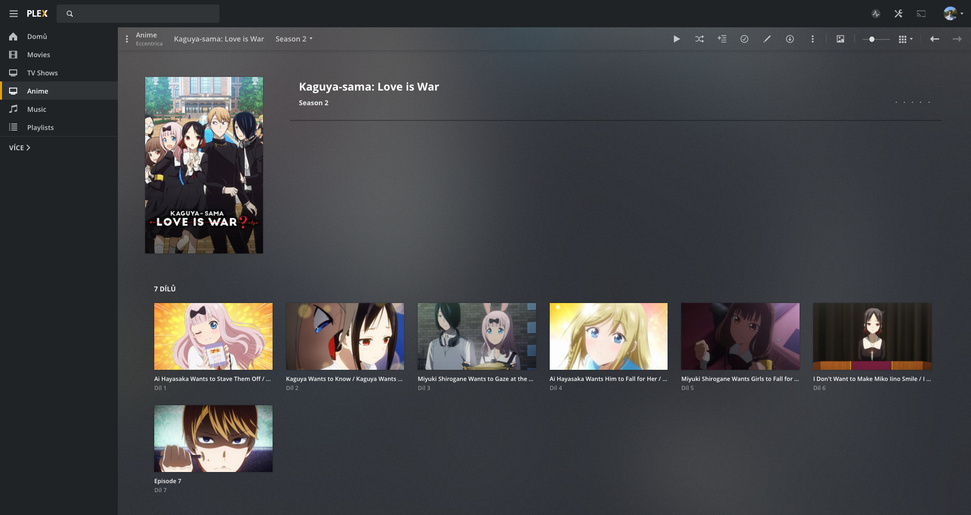Open episode 6 thumbnail I Don't Want to Make
971x515 pixels.
tap(873, 336)
